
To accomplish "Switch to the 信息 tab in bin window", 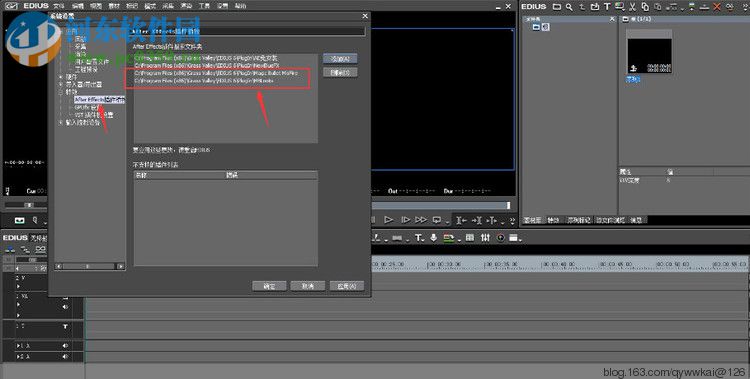I will pos(636,220).
